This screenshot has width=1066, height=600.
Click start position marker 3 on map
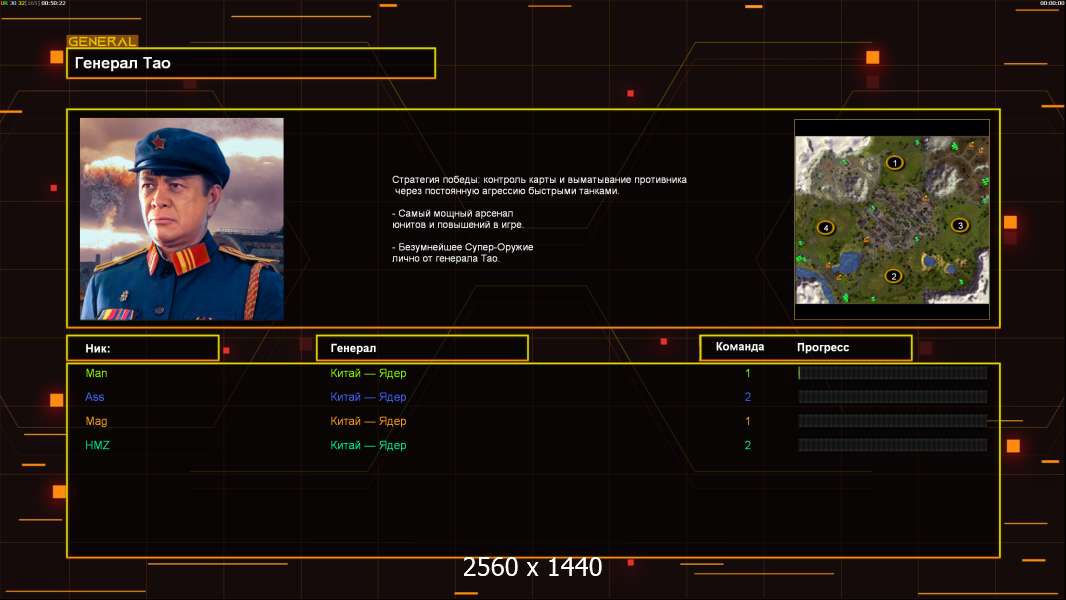[960, 225]
